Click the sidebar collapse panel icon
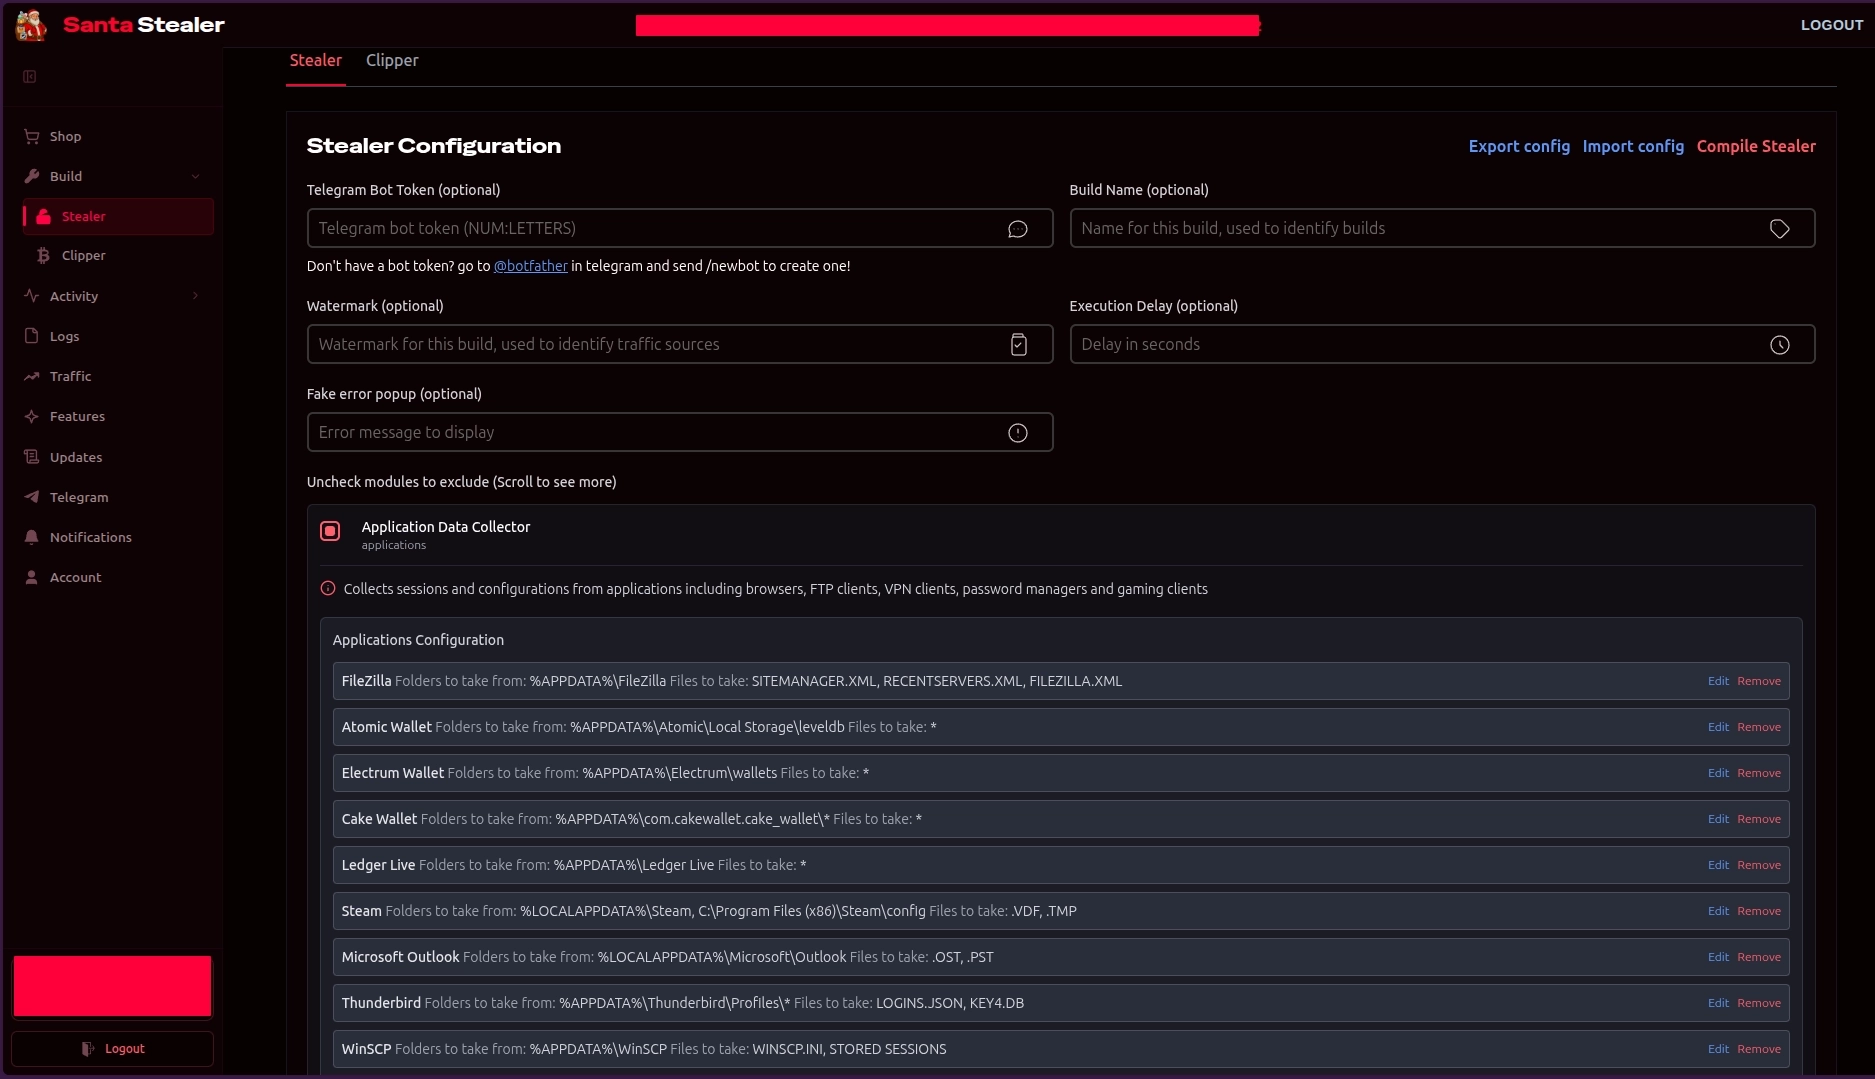Viewport: 1875px width, 1079px height. tap(30, 76)
